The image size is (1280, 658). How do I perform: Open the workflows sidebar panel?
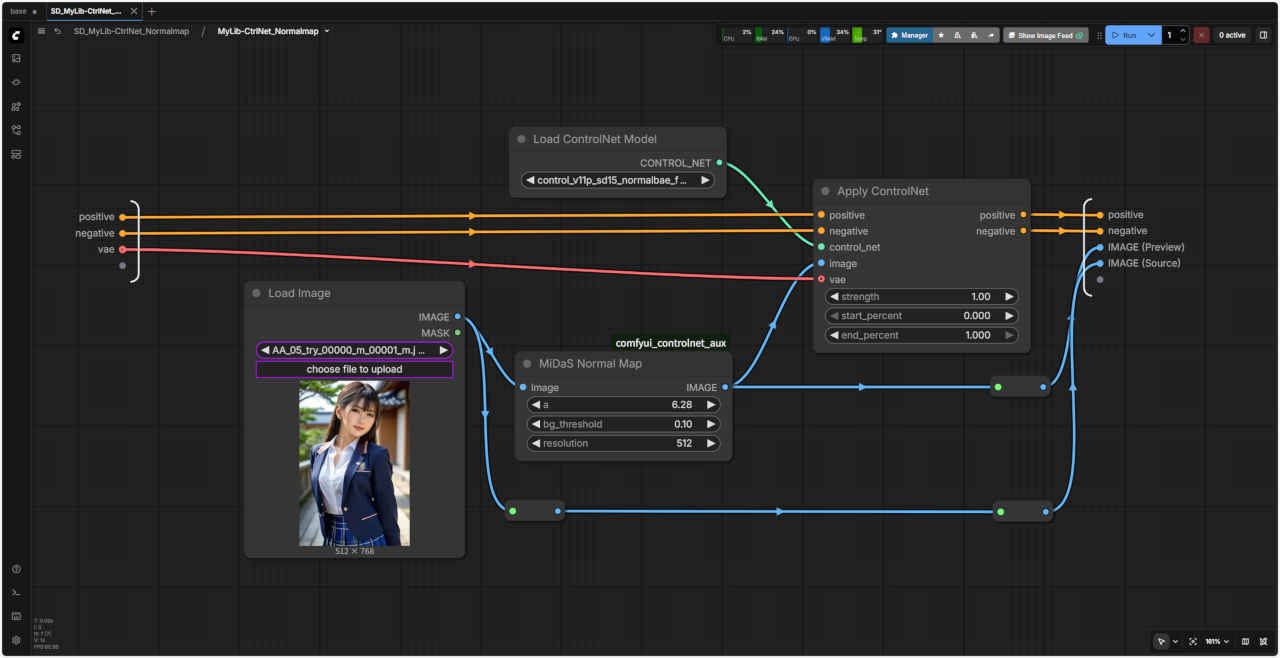pyautogui.click(x=16, y=130)
